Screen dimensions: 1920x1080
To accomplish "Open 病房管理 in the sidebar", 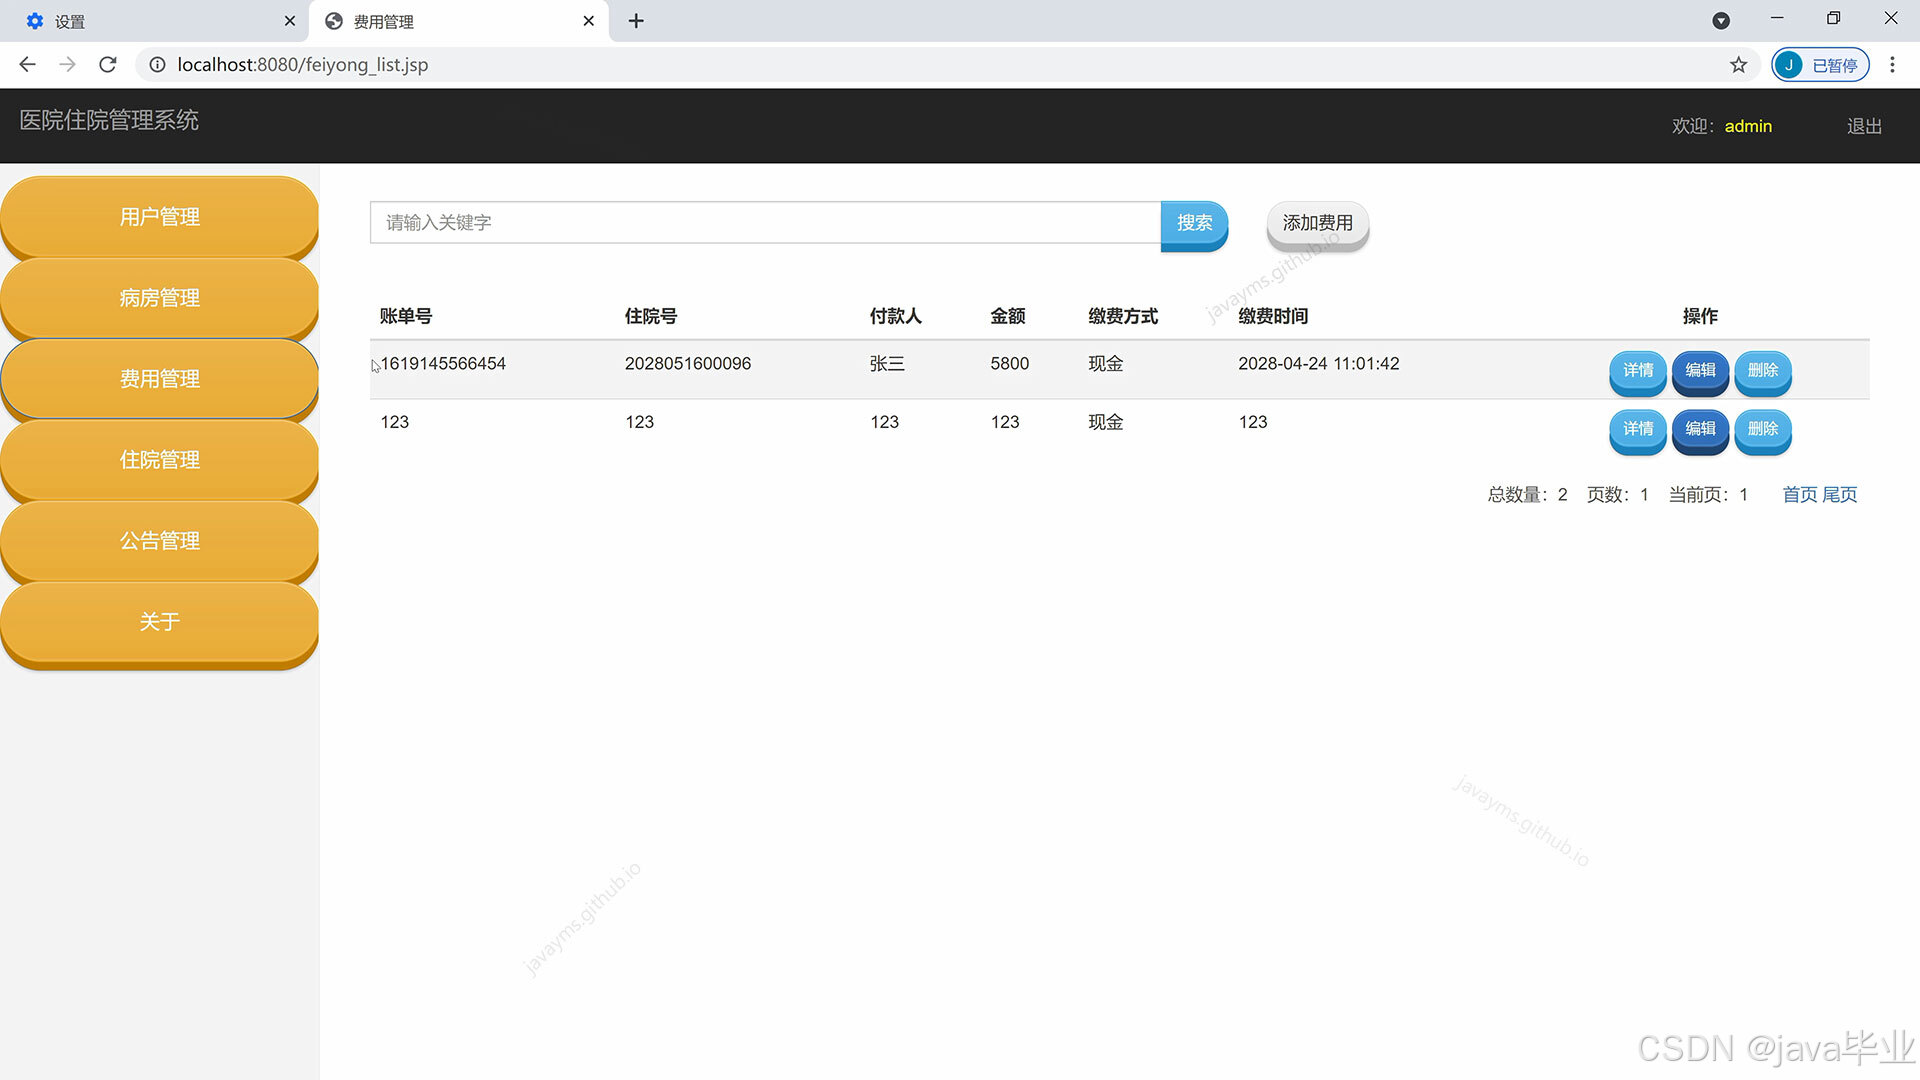I will [159, 298].
